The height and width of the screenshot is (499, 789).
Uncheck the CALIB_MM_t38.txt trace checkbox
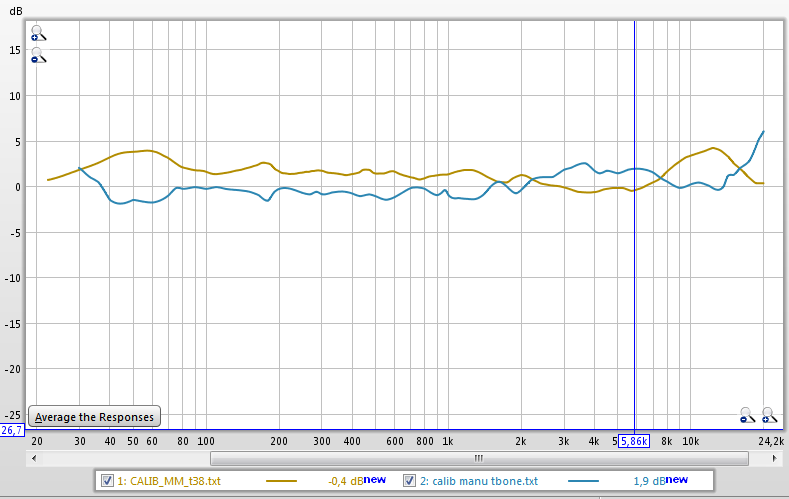click(108, 481)
